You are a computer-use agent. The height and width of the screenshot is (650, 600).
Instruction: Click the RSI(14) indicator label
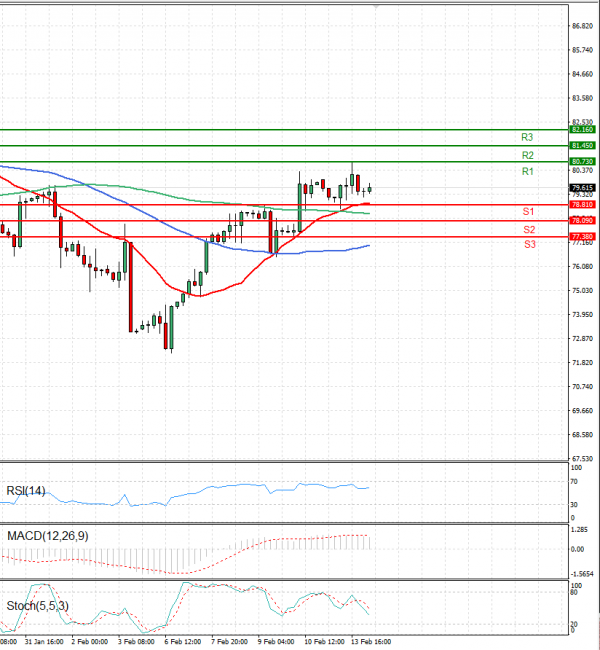[26, 491]
